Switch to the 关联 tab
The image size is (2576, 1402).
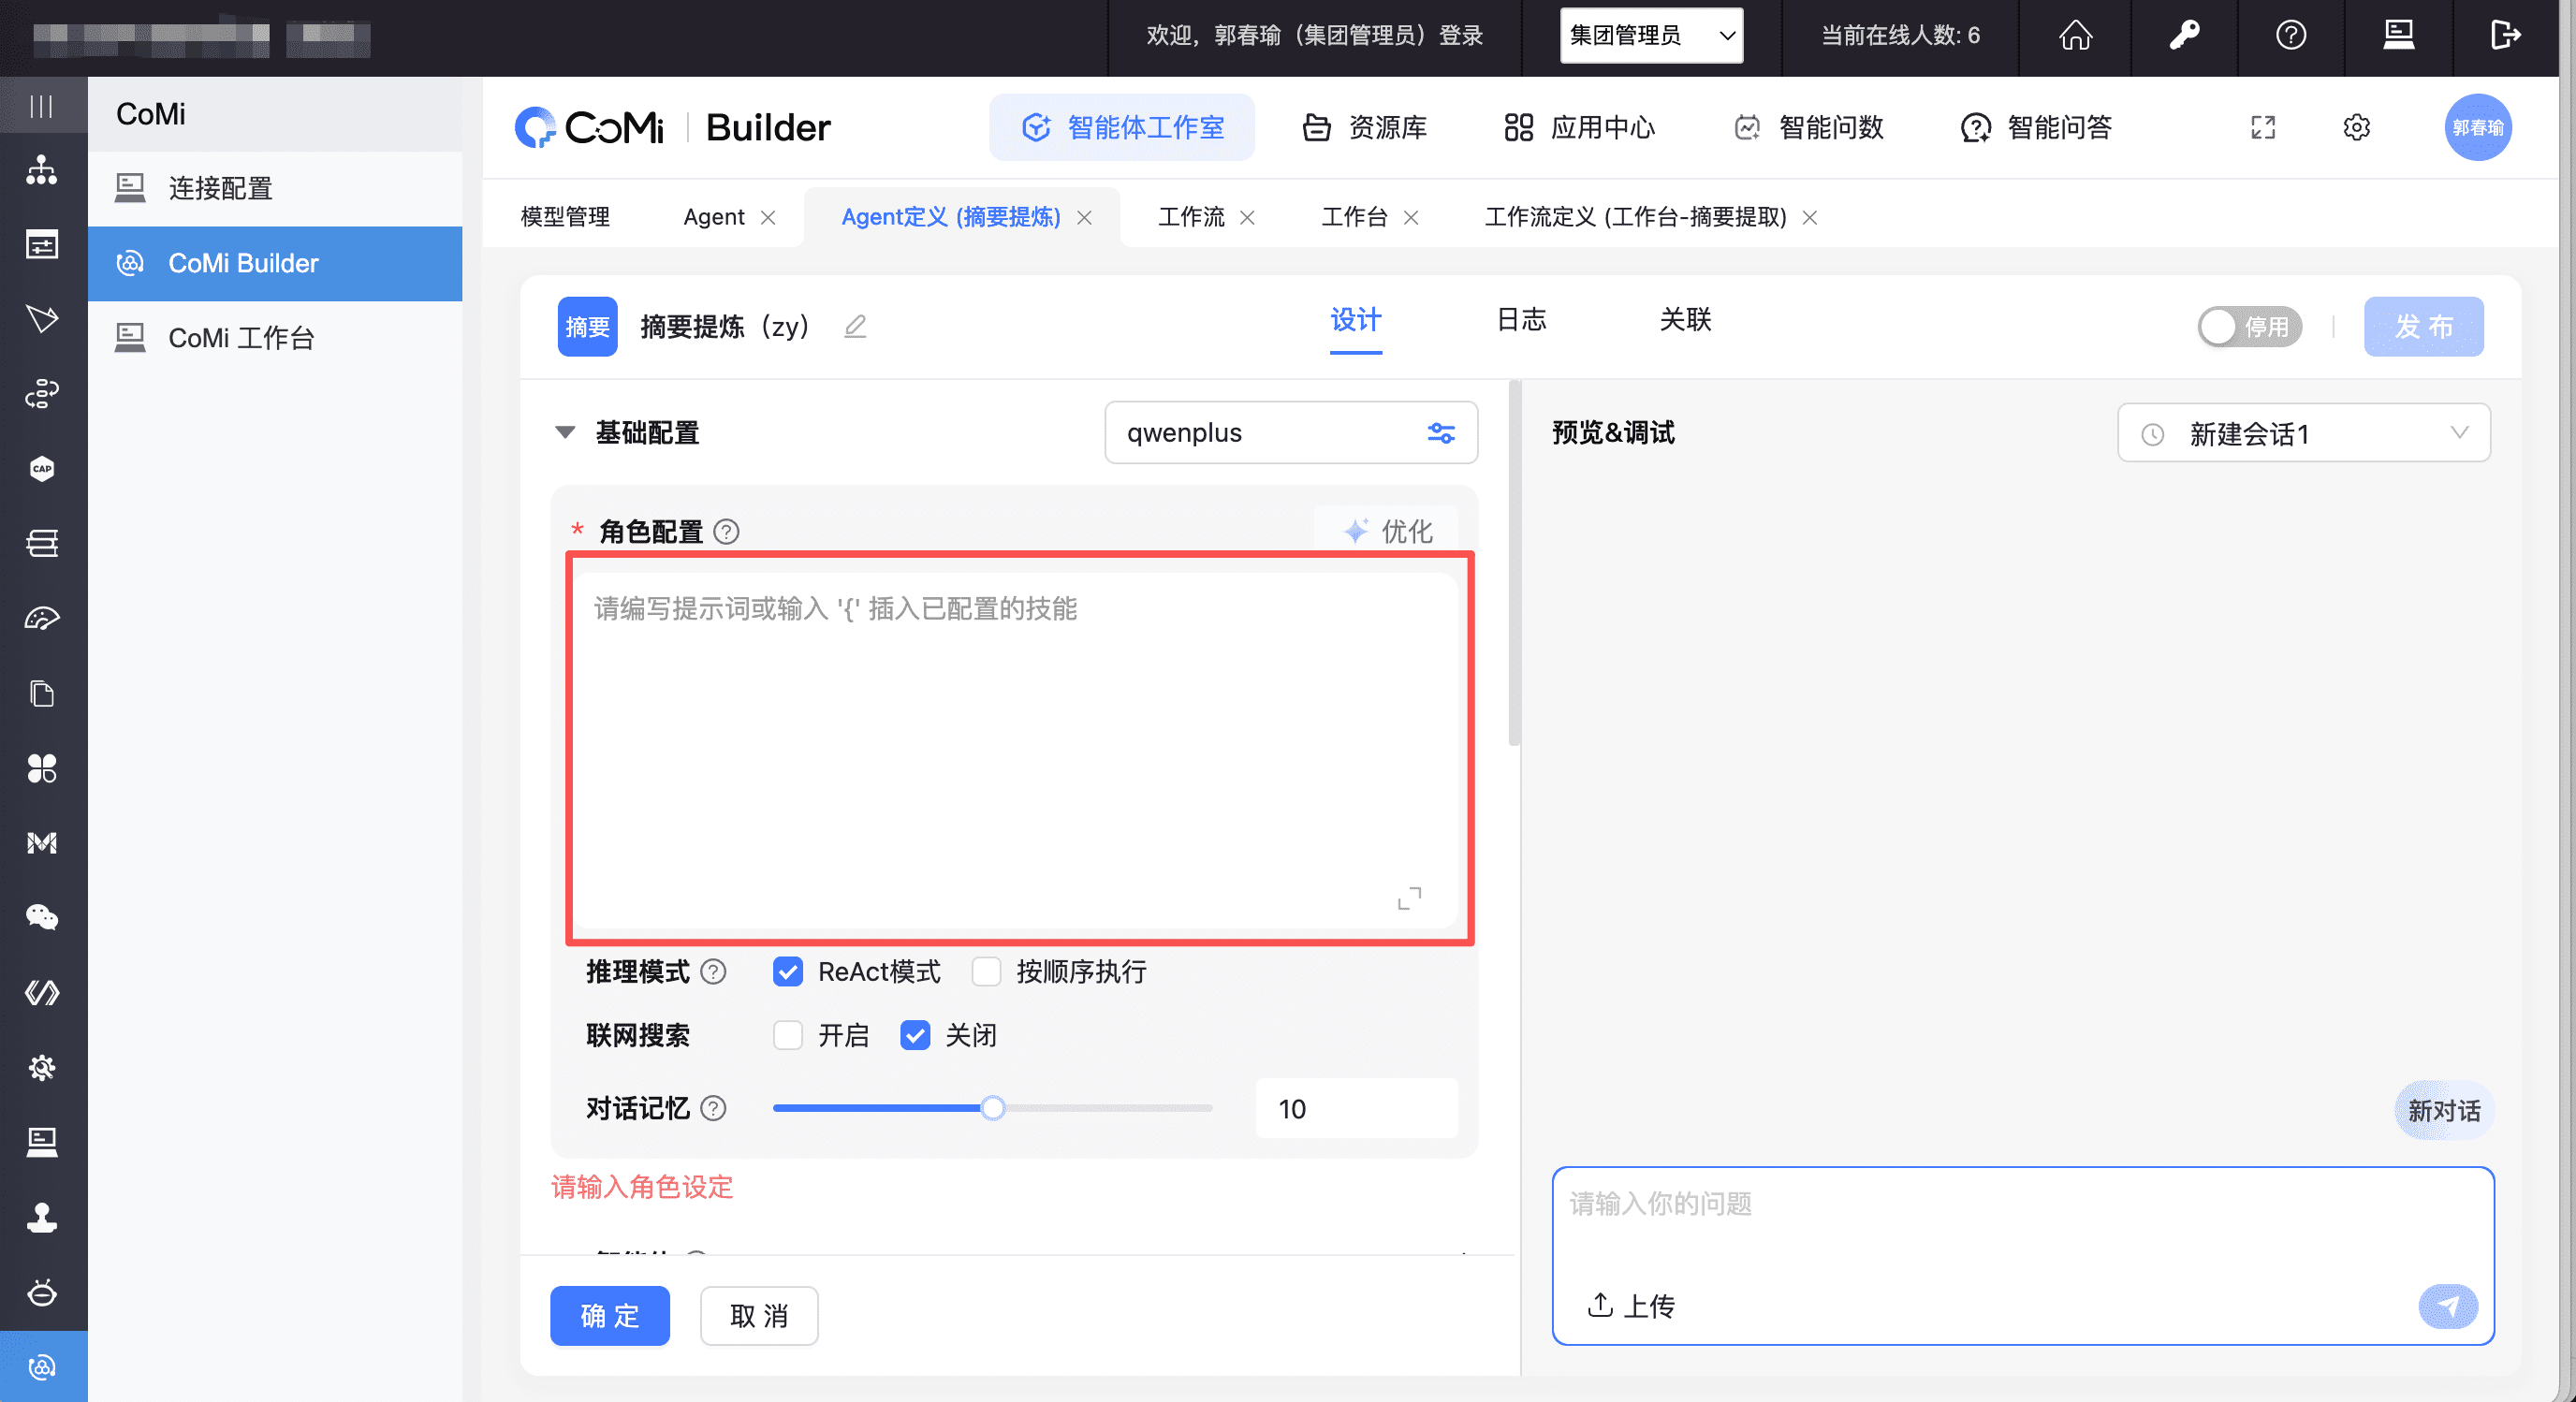click(x=1685, y=320)
